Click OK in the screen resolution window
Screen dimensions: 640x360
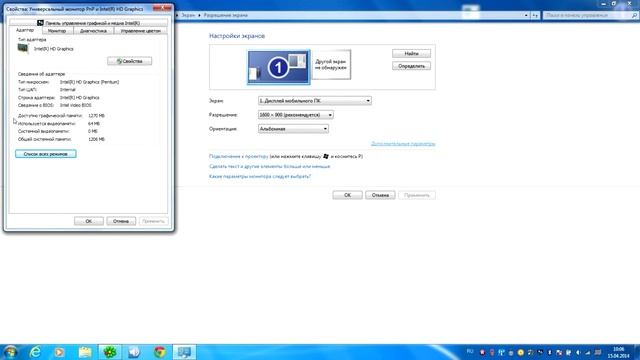pyautogui.click(x=347, y=195)
